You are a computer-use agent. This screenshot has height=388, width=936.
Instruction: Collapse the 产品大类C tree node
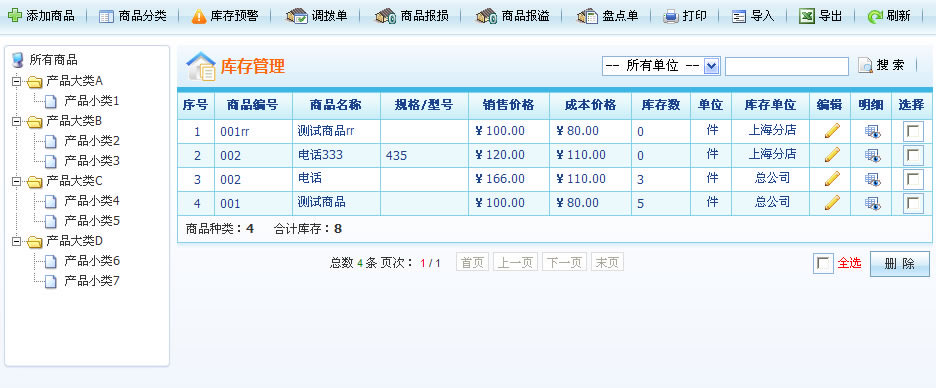click(x=16, y=181)
